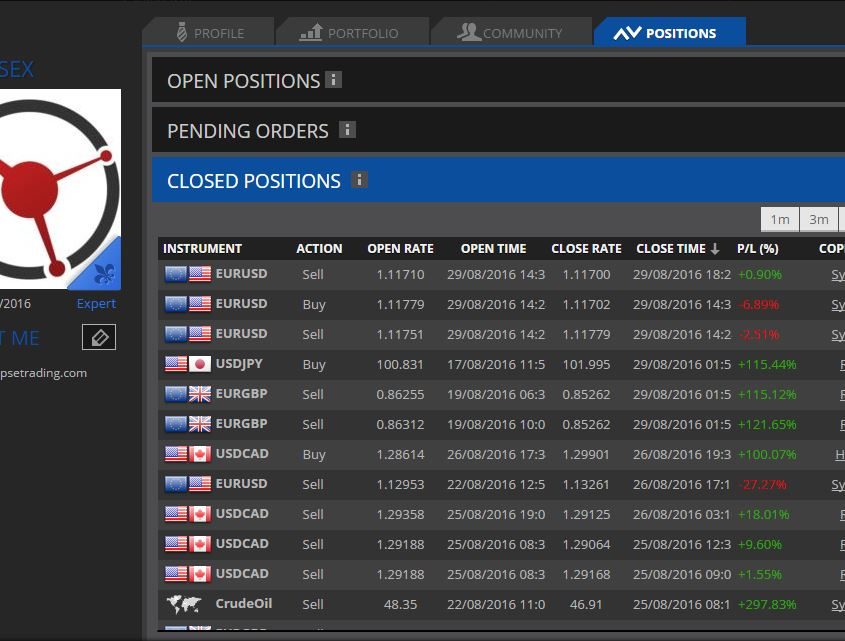
Task: Sort table by P/L (%) column
Action: point(757,249)
